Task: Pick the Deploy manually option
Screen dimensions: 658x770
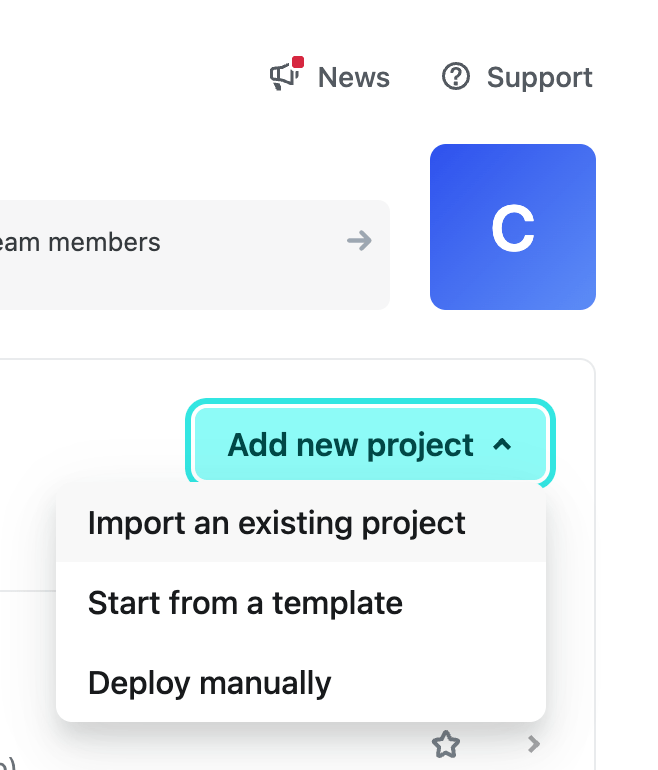Action: [209, 683]
